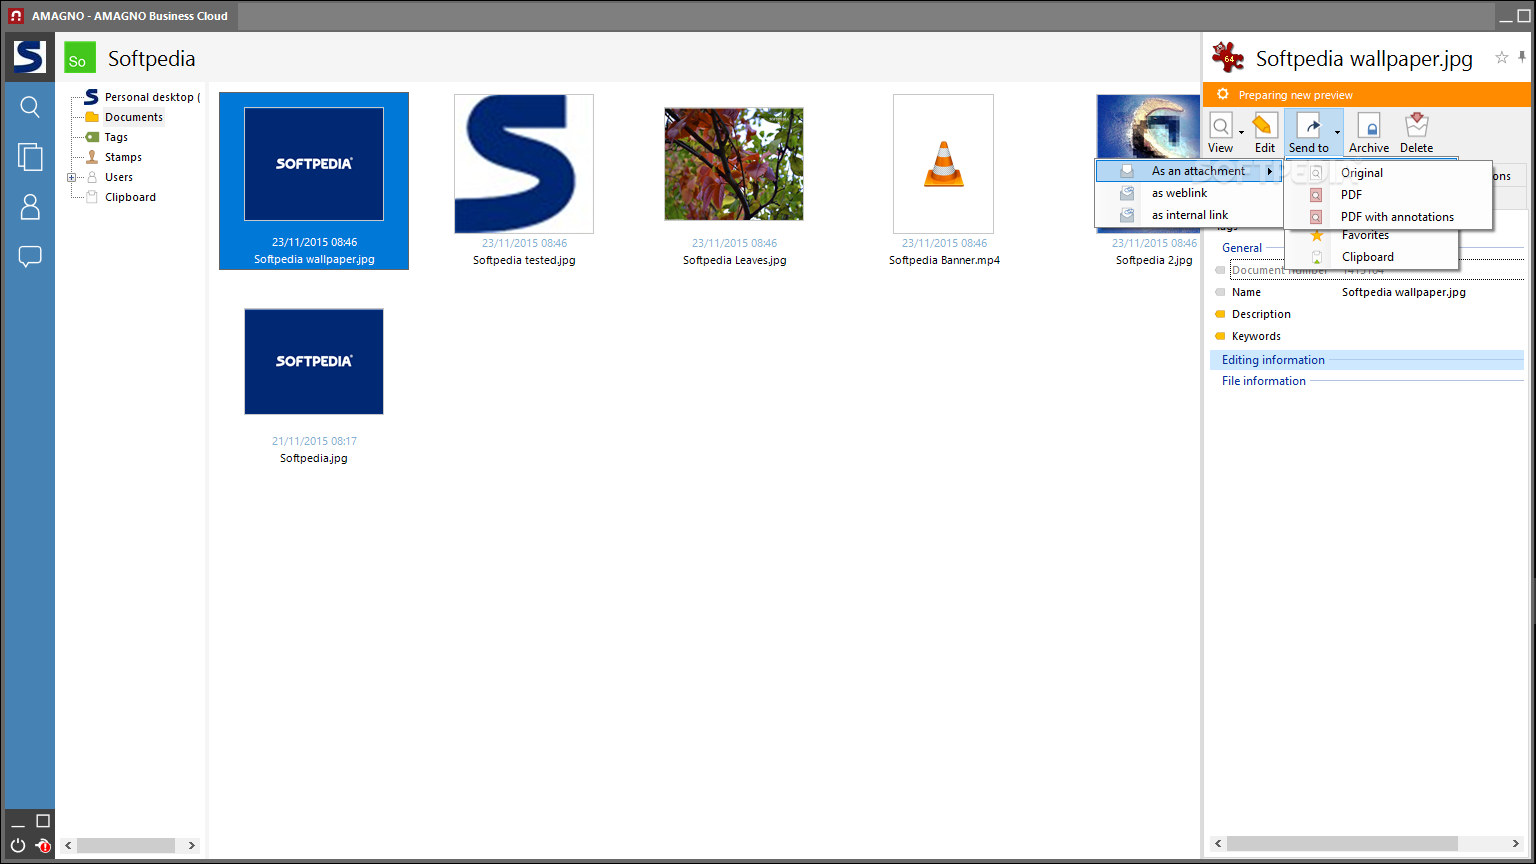Open the documents/copies icon in the sidebar
This screenshot has width=1536, height=864.
coord(30,156)
